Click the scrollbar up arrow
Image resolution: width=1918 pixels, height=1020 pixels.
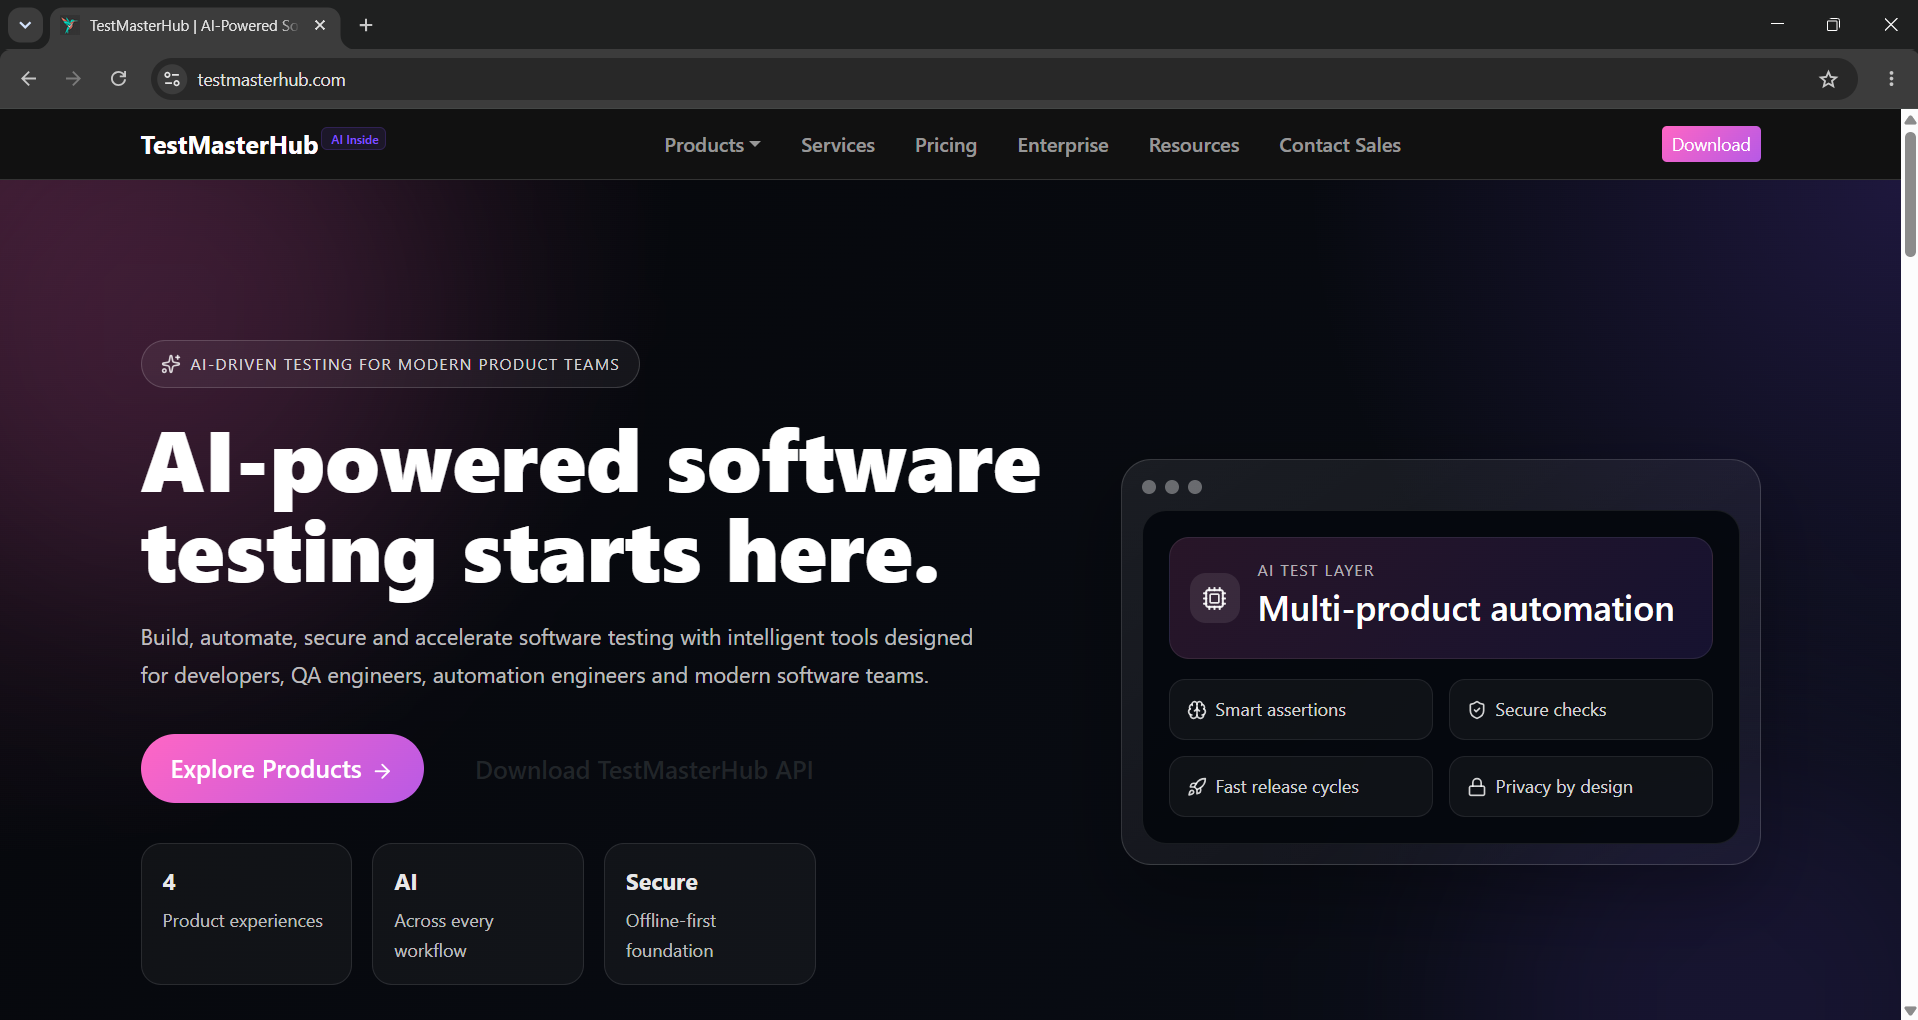(x=1909, y=119)
